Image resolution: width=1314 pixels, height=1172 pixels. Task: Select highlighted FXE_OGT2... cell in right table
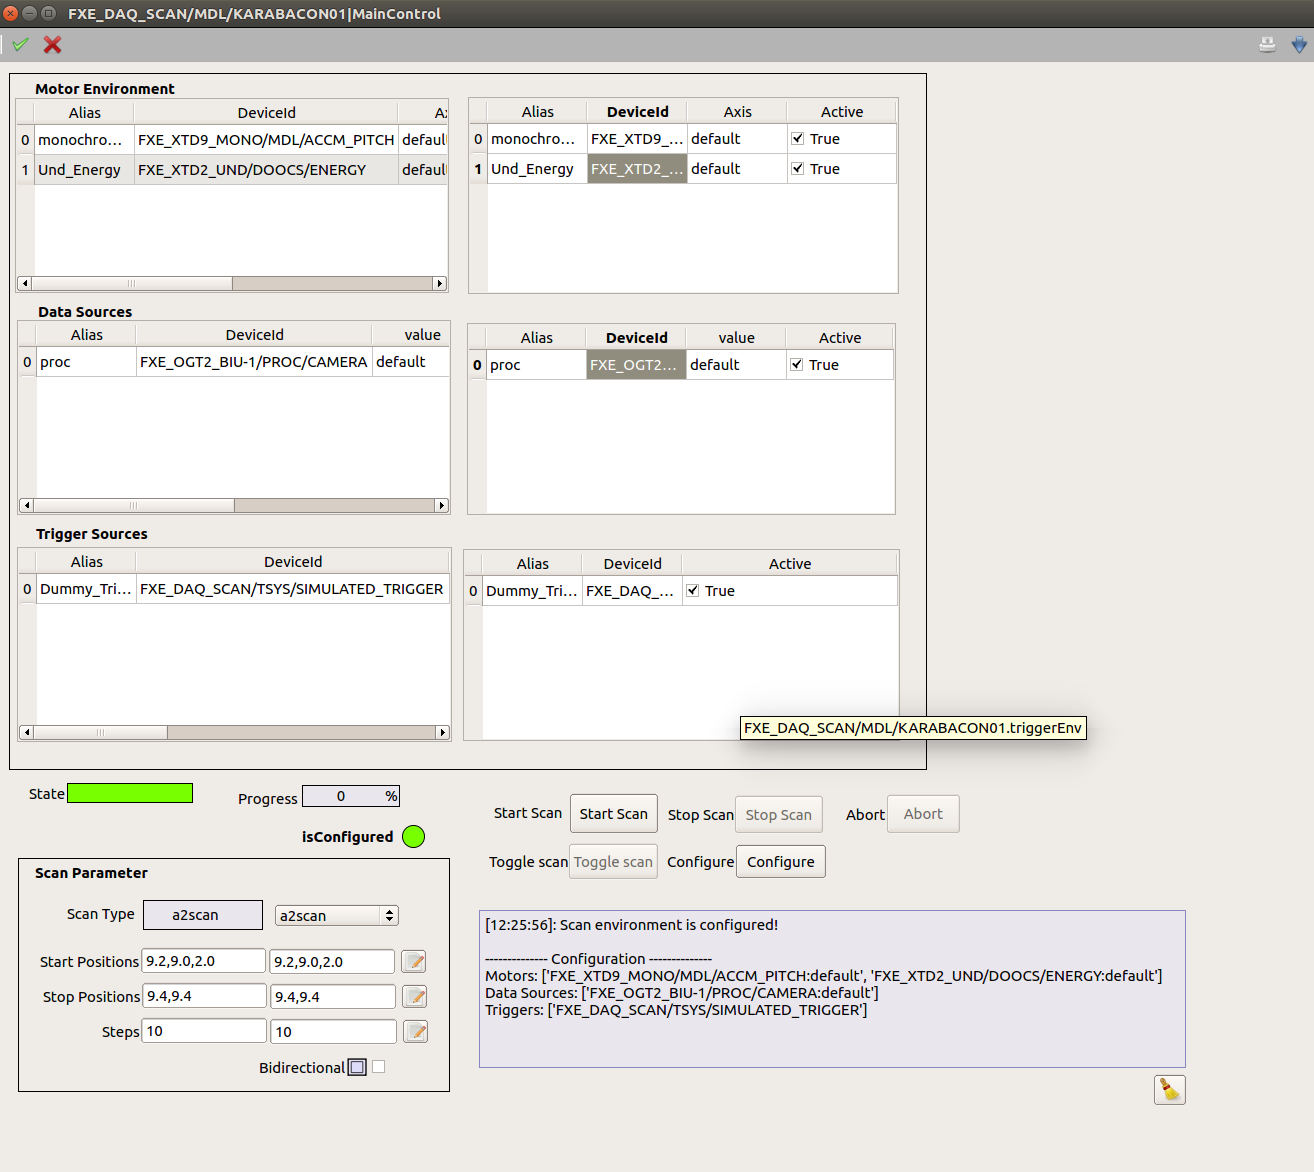pyautogui.click(x=636, y=365)
